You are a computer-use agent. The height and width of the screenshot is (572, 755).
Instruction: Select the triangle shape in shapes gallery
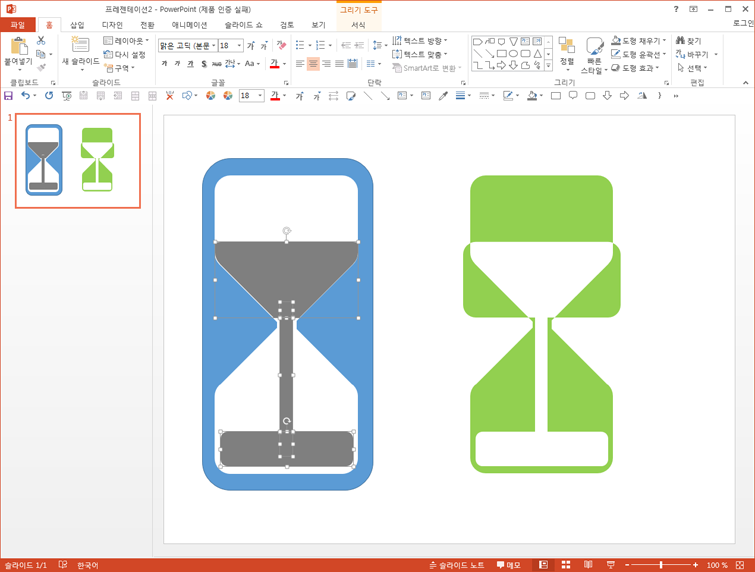(537, 53)
